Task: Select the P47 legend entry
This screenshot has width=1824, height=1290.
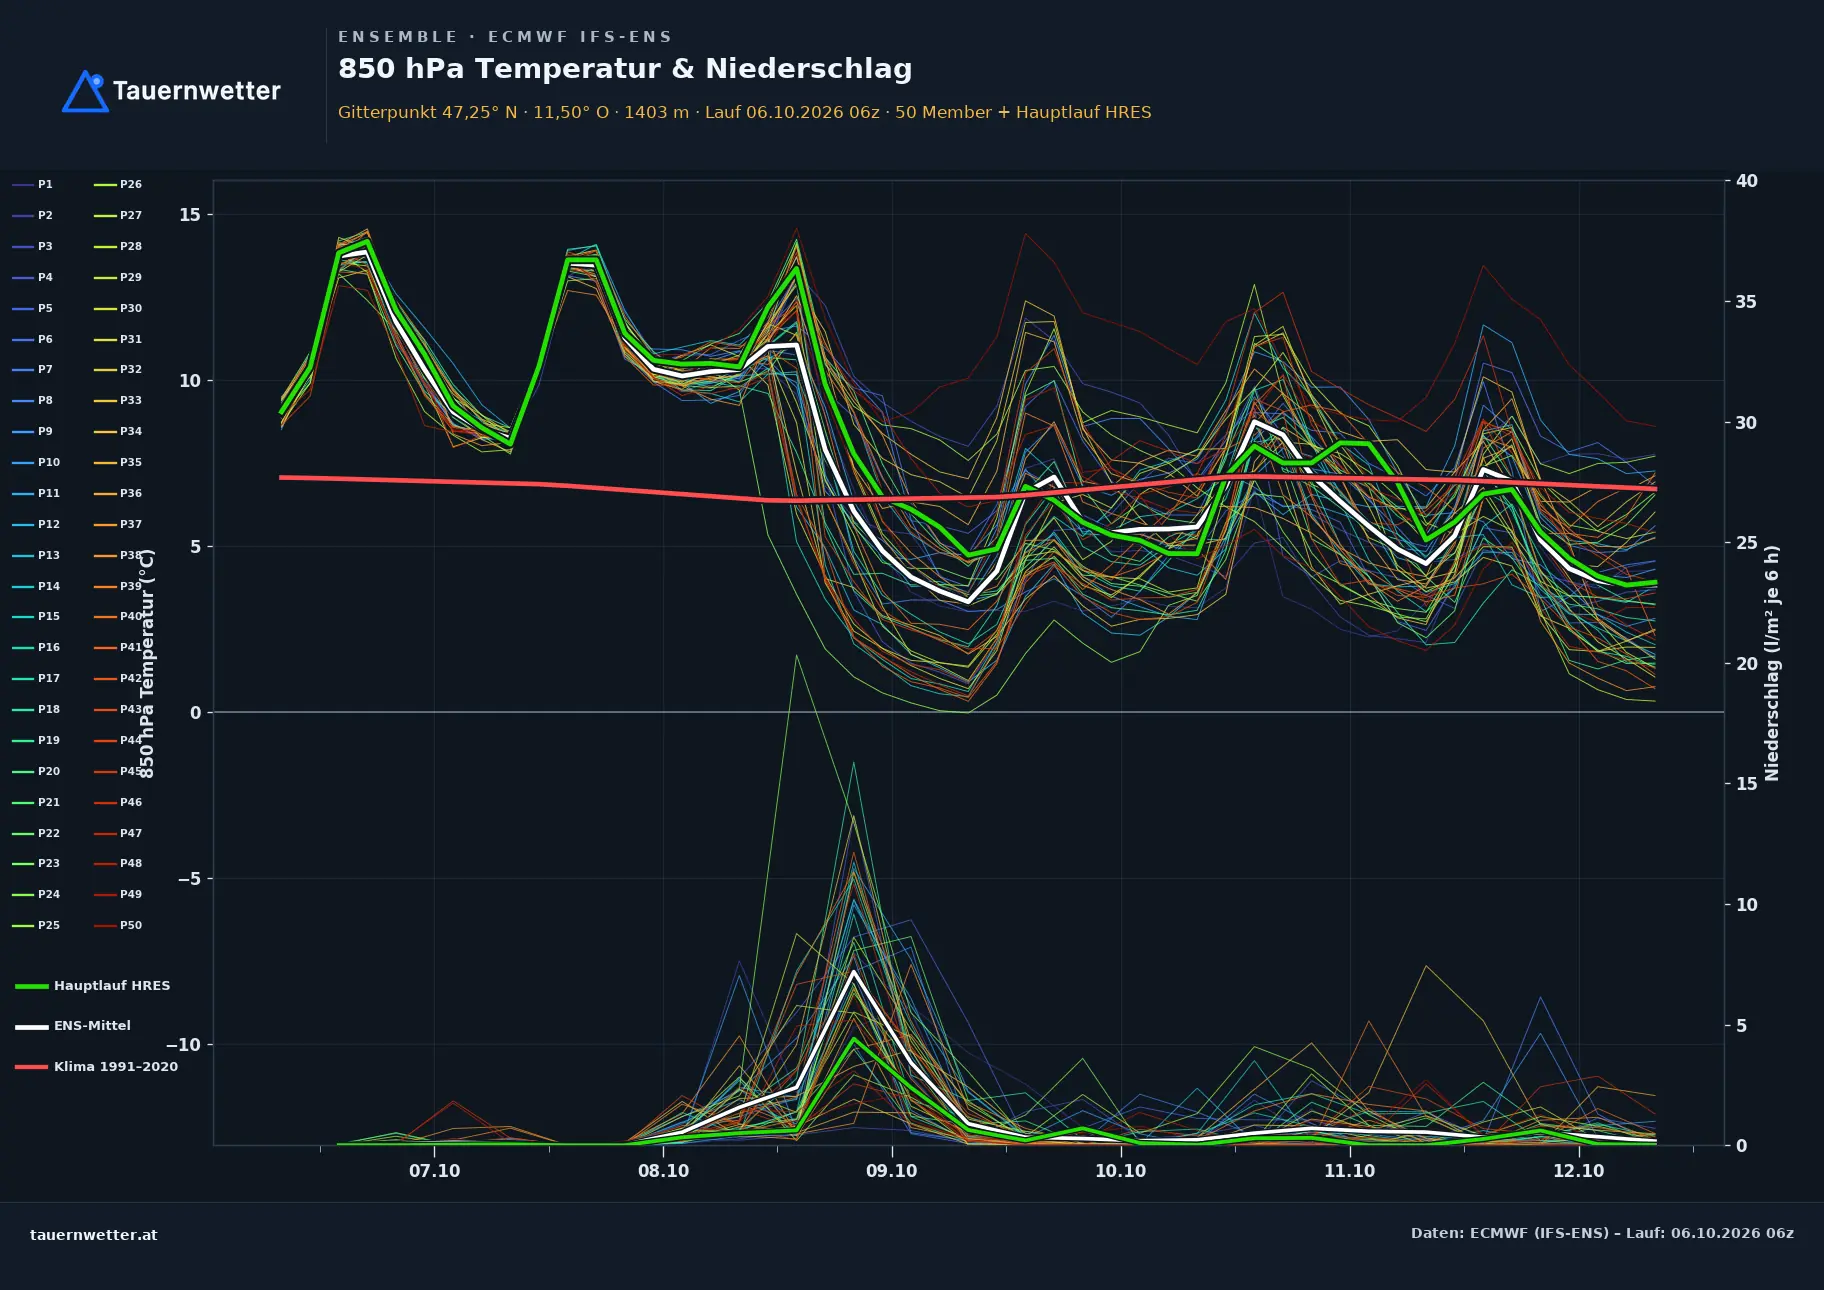Action: pos(118,834)
